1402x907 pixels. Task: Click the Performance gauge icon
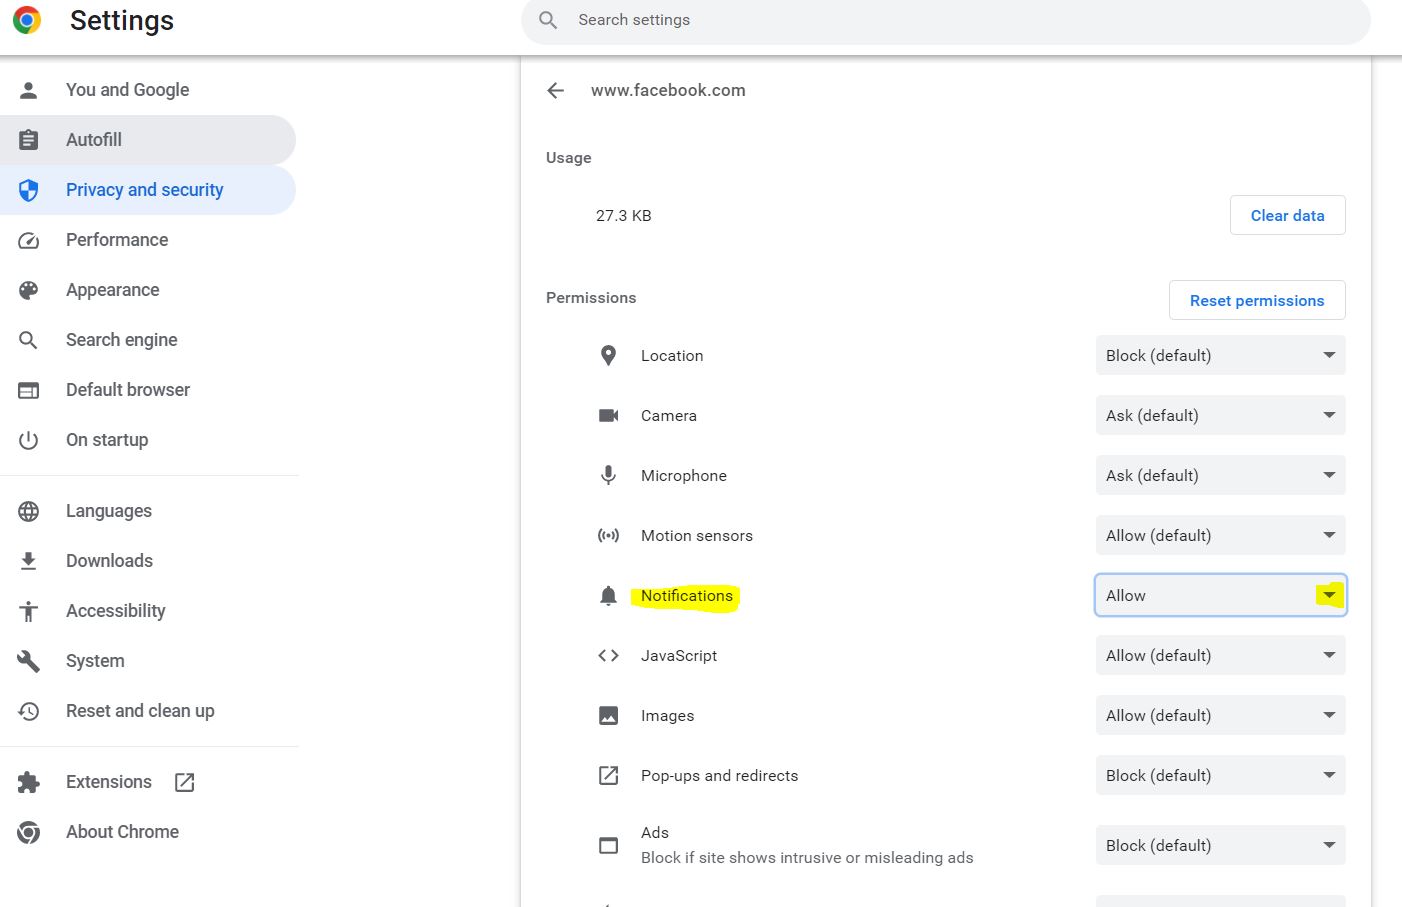[x=29, y=240]
